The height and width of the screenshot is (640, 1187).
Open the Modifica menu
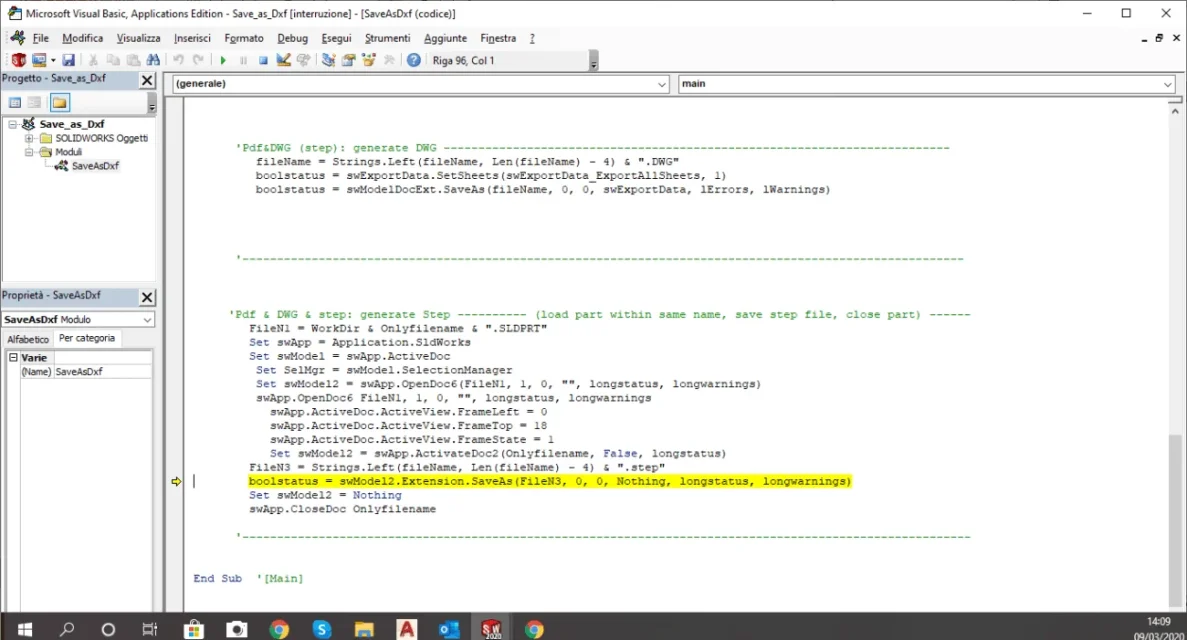tap(83, 38)
